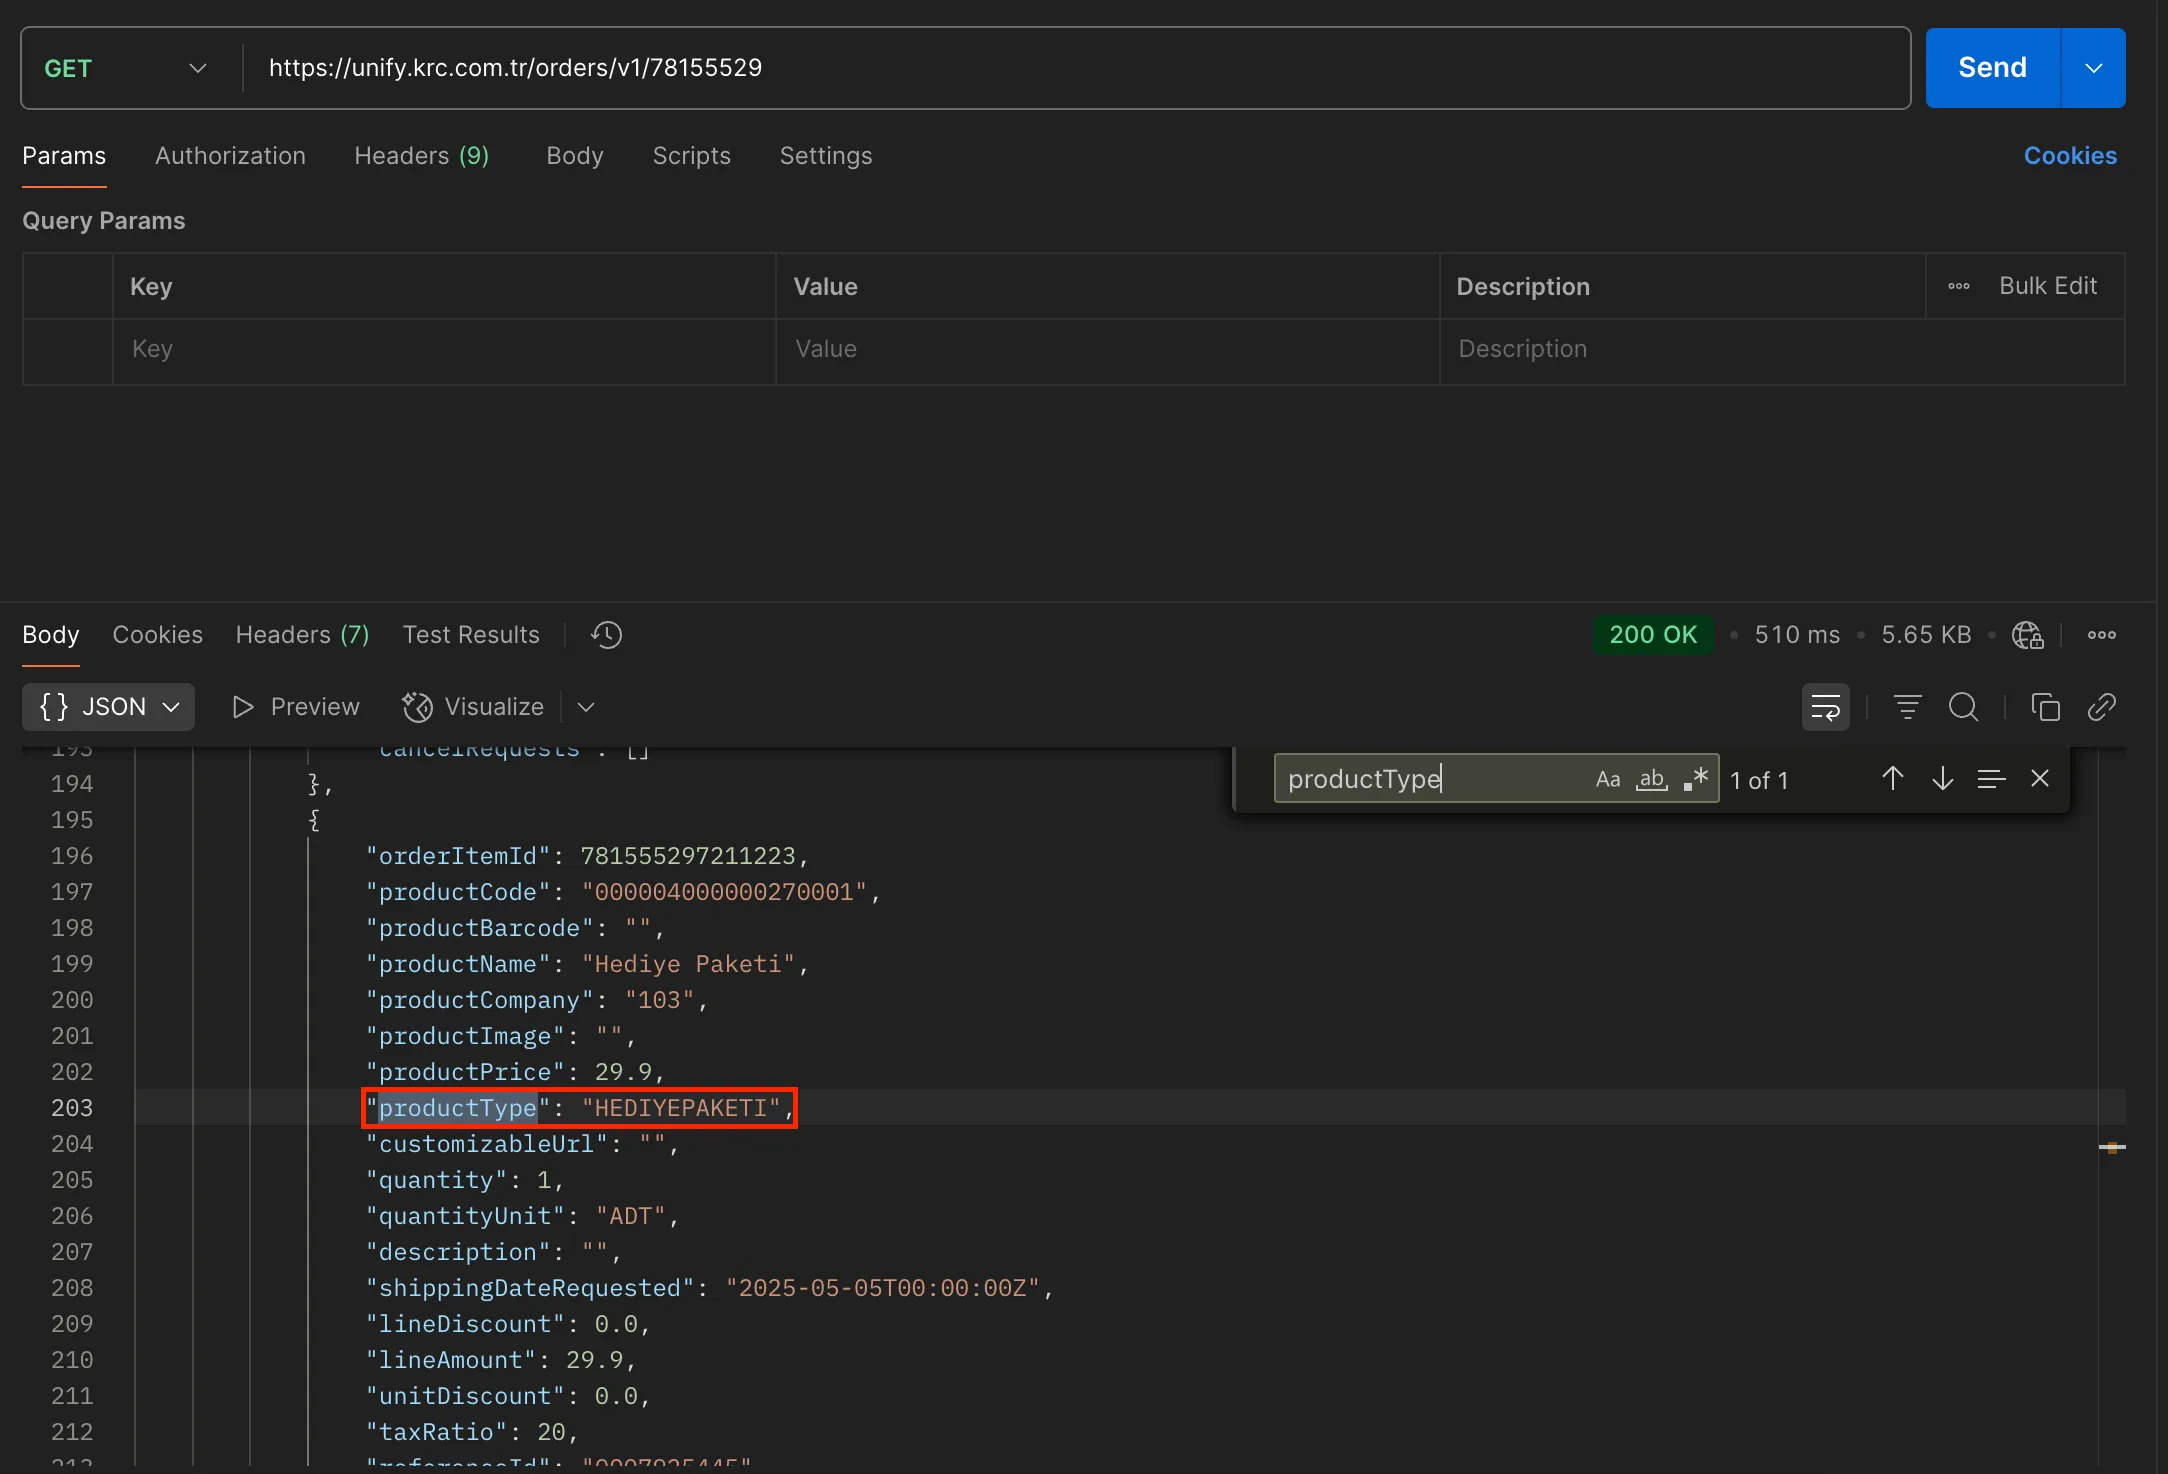Image resolution: width=2168 pixels, height=1474 pixels.
Task: Click the Preview button
Action: (x=295, y=707)
